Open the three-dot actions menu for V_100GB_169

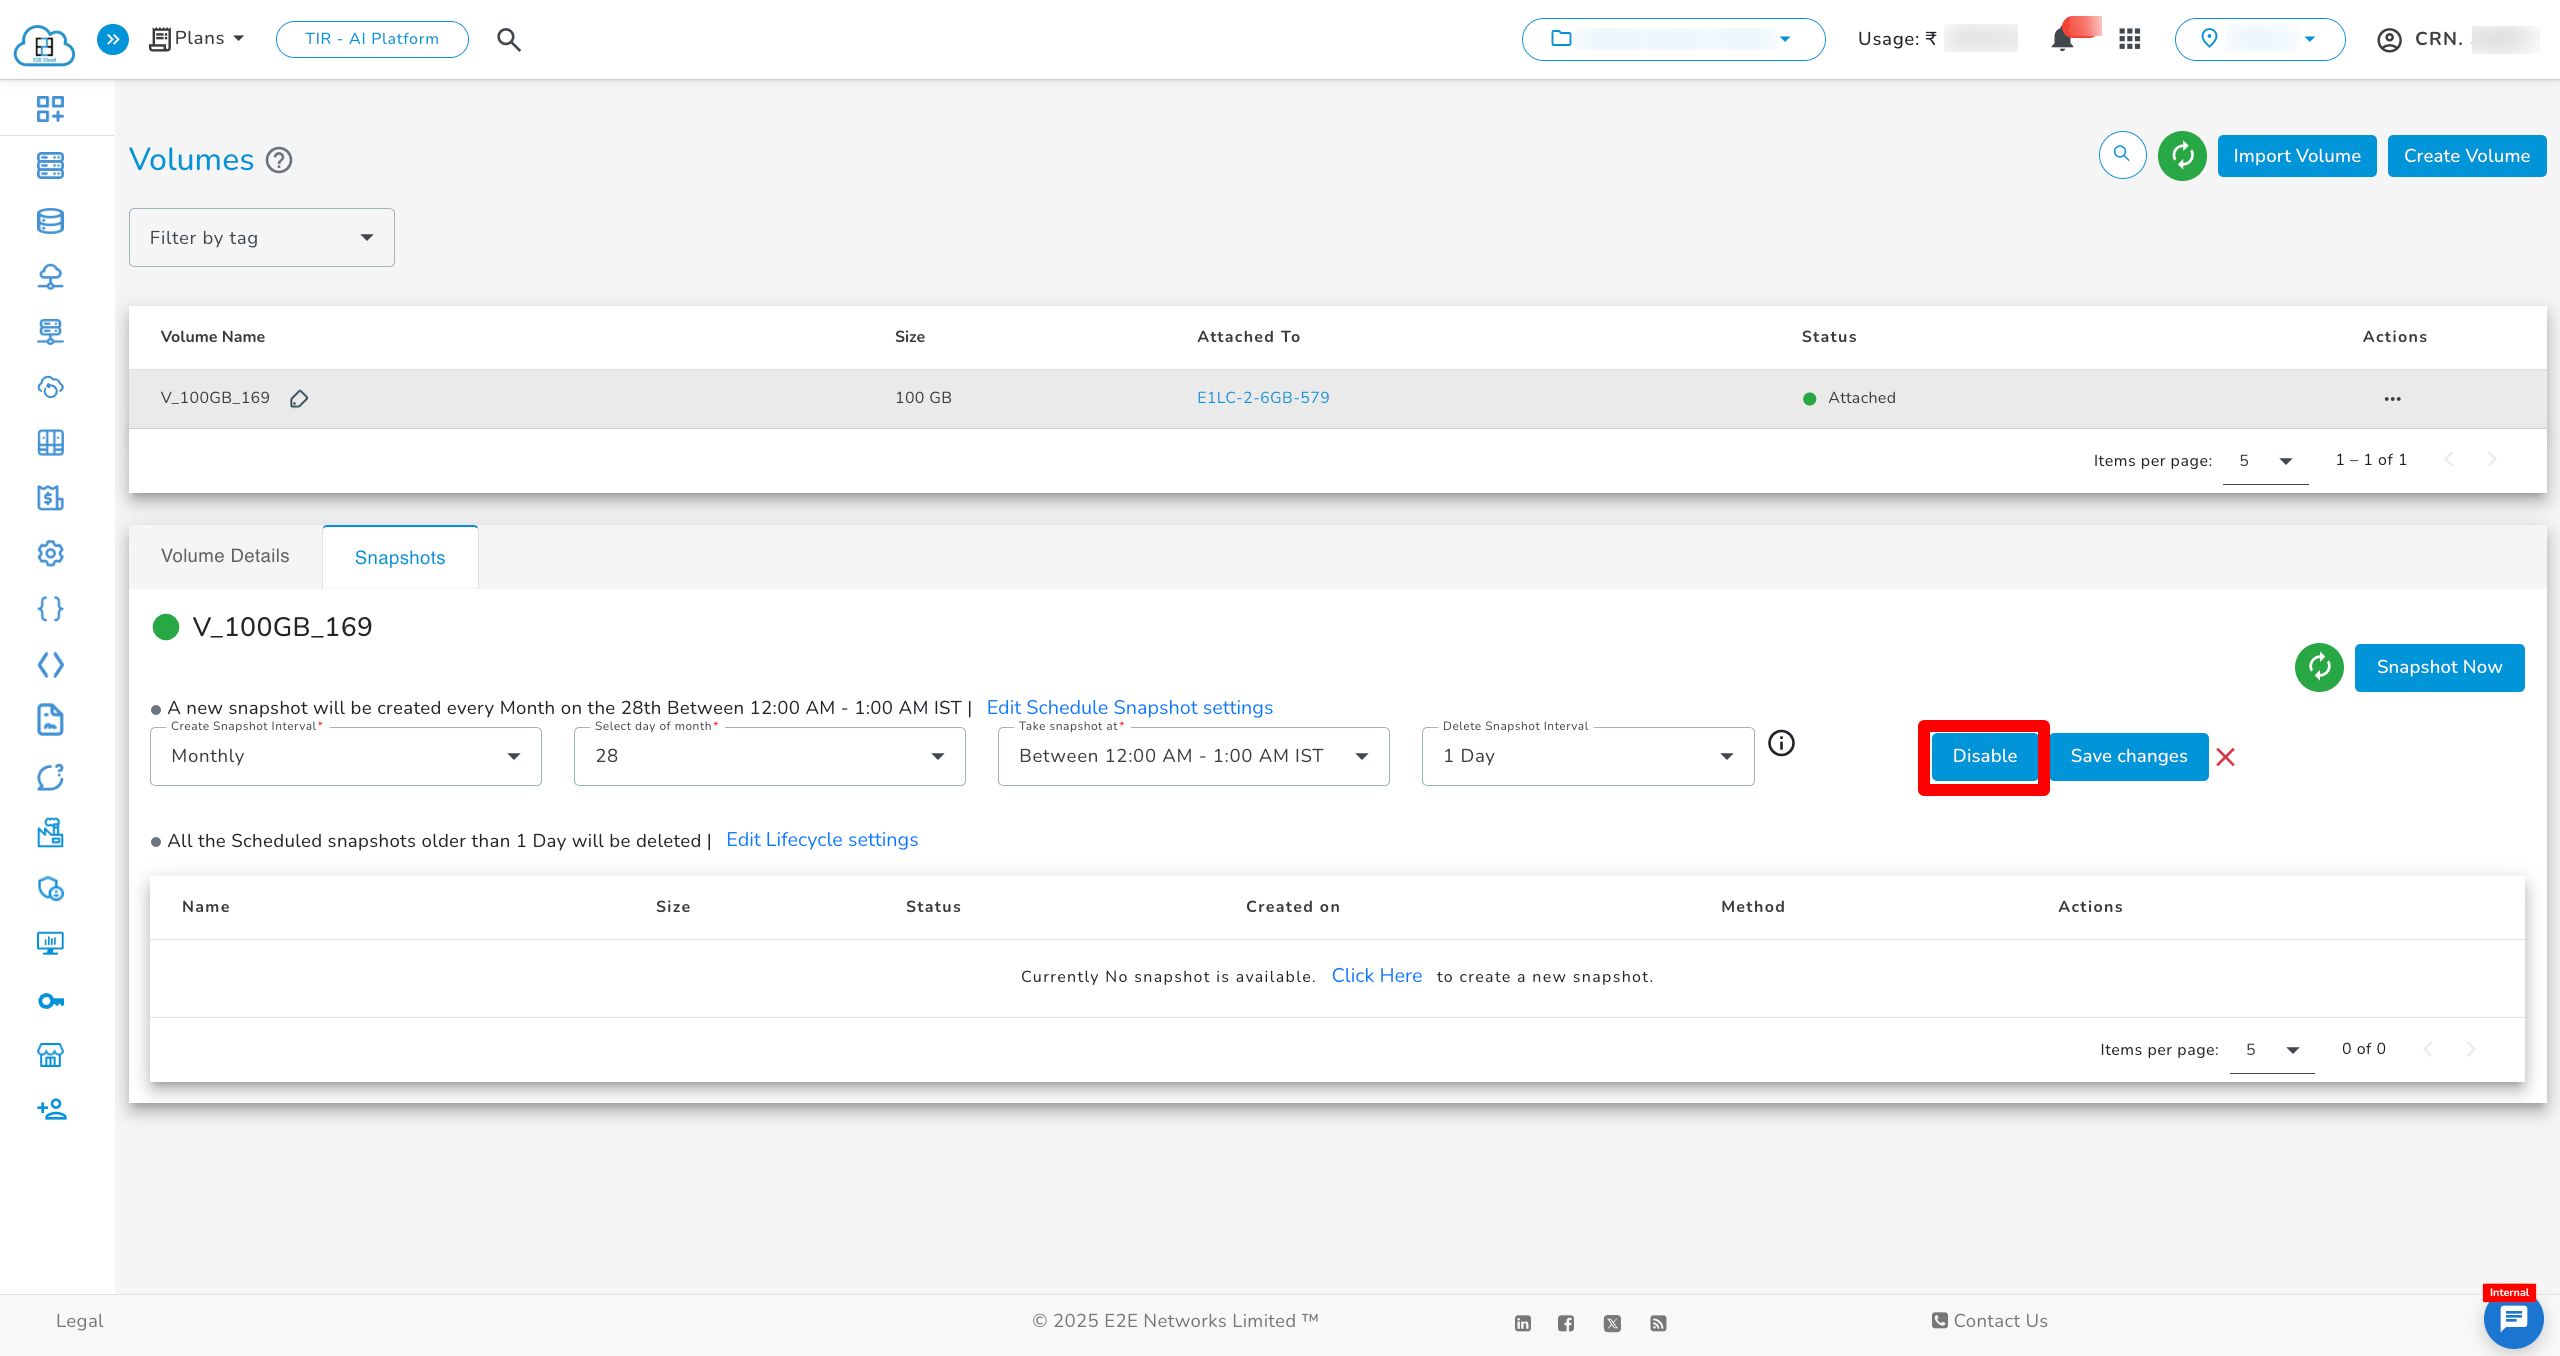[2392, 399]
